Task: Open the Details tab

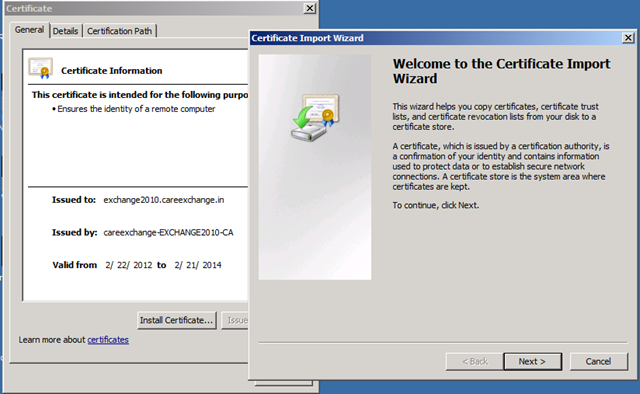Action: [65, 31]
